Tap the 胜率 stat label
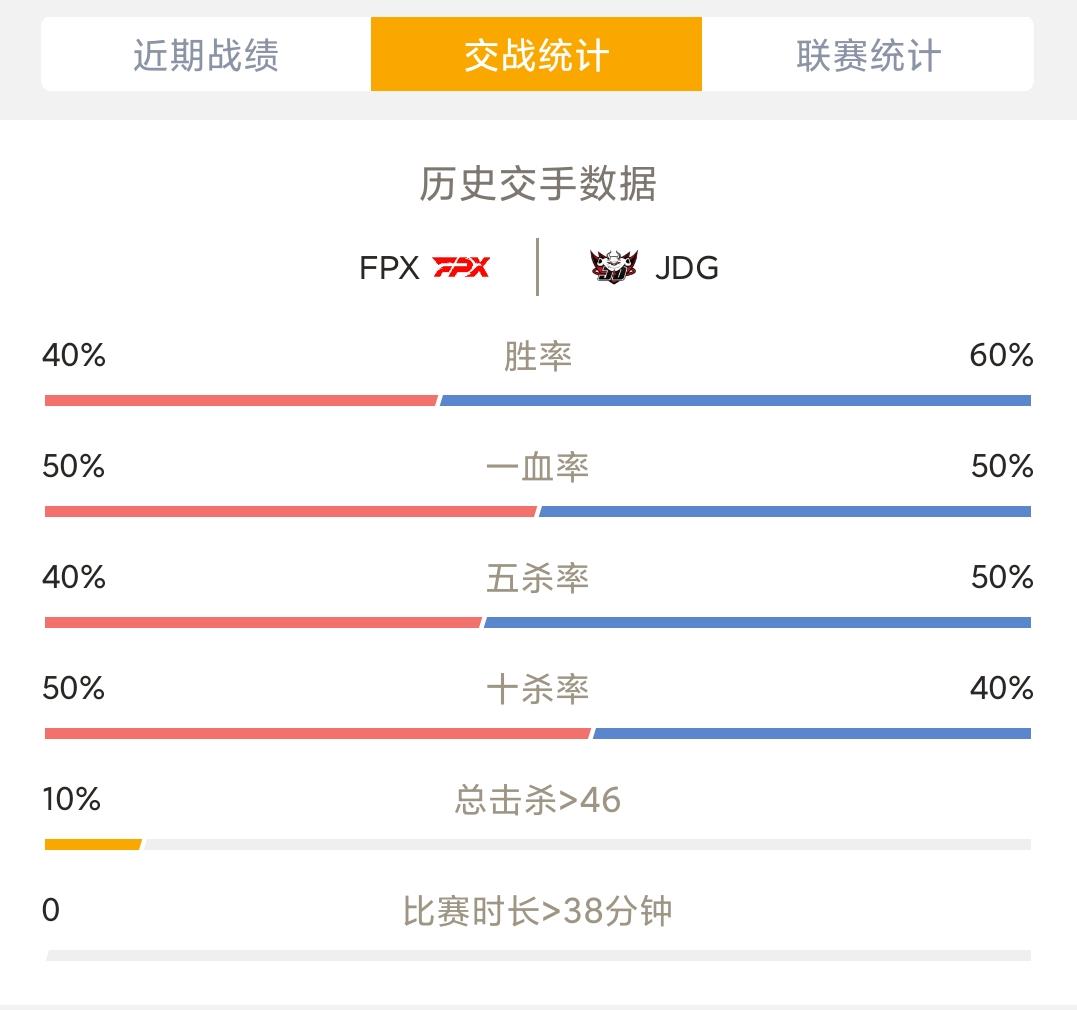 coord(538,357)
